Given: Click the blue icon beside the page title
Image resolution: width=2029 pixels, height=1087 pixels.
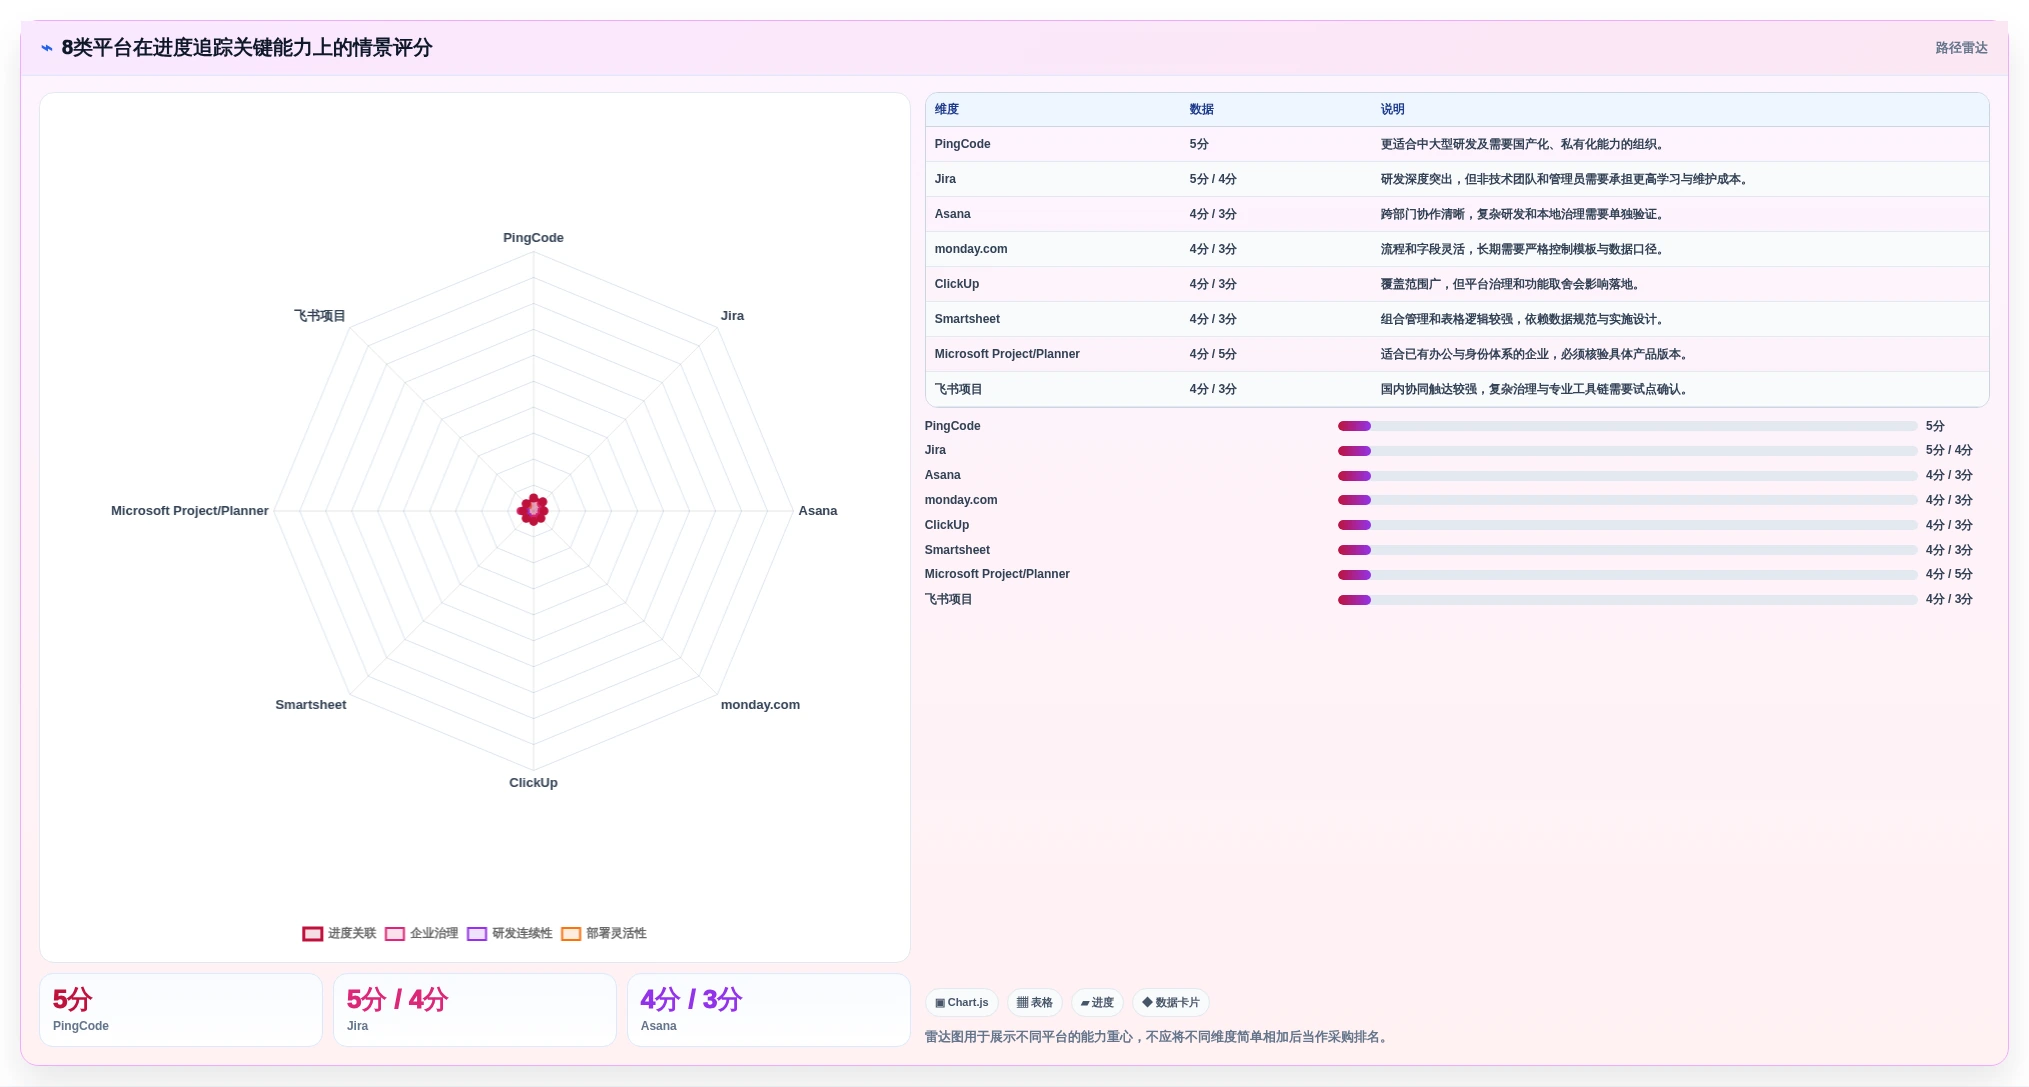Looking at the screenshot, I should (47, 48).
